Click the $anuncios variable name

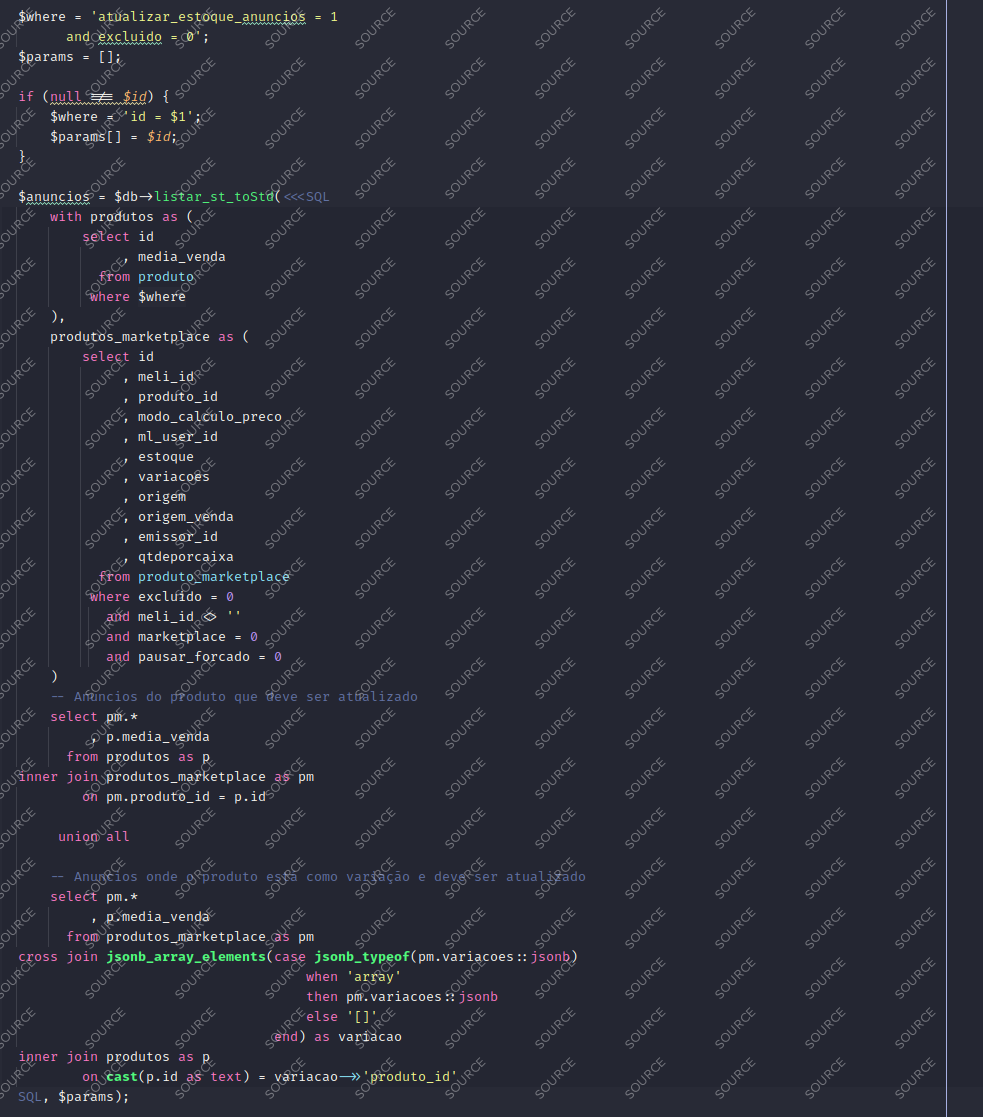pyautogui.click(x=54, y=197)
